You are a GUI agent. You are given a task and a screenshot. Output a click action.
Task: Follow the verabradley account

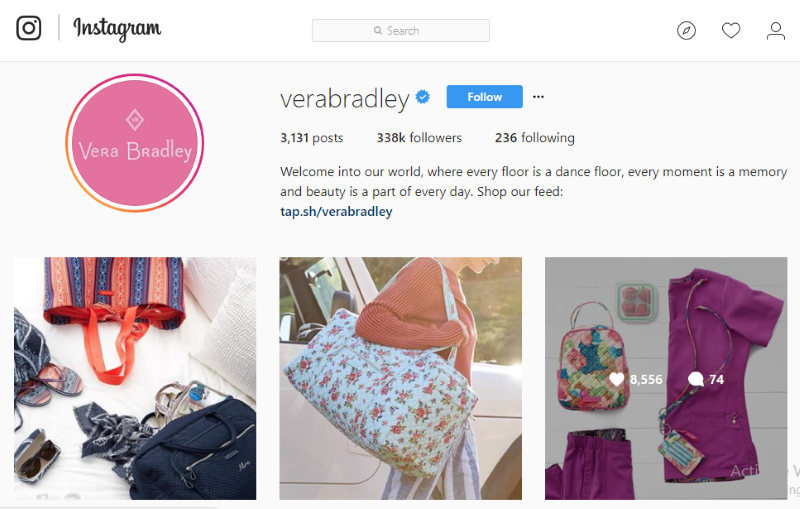coord(484,96)
